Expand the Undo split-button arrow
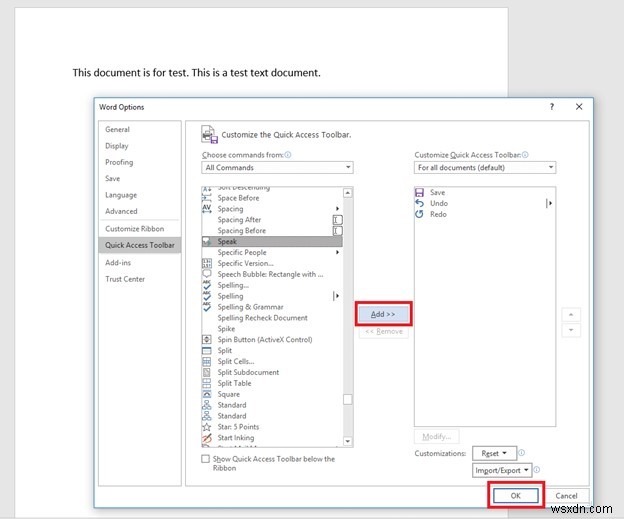 (549, 203)
